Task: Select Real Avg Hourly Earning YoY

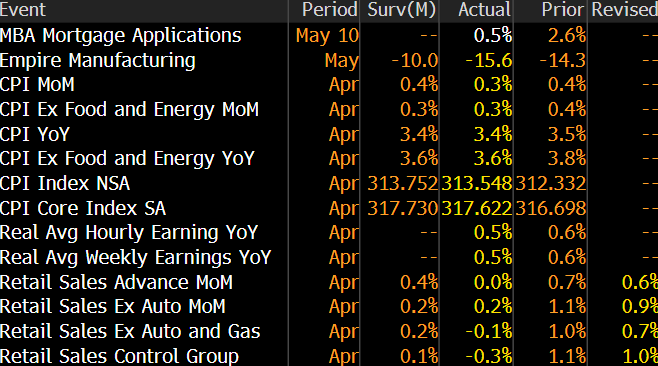Action: (x=129, y=233)
